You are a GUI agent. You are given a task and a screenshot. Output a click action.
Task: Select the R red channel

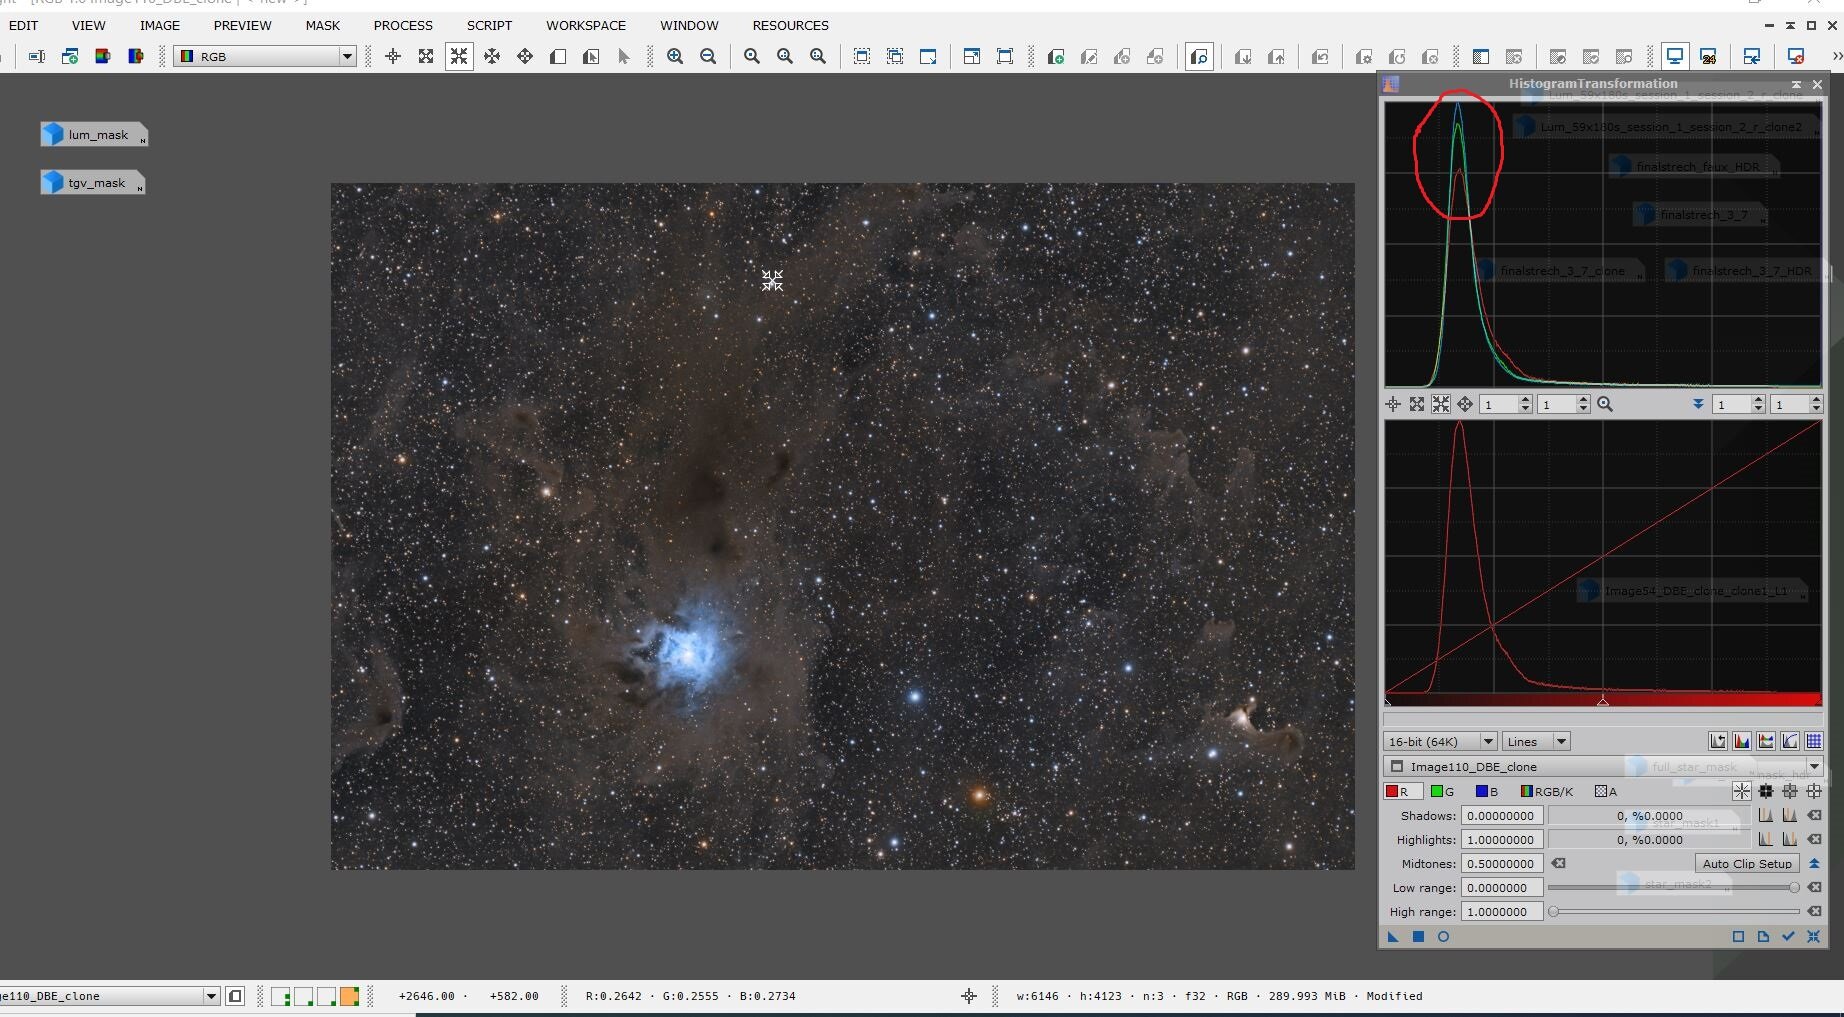(1398, 792)
